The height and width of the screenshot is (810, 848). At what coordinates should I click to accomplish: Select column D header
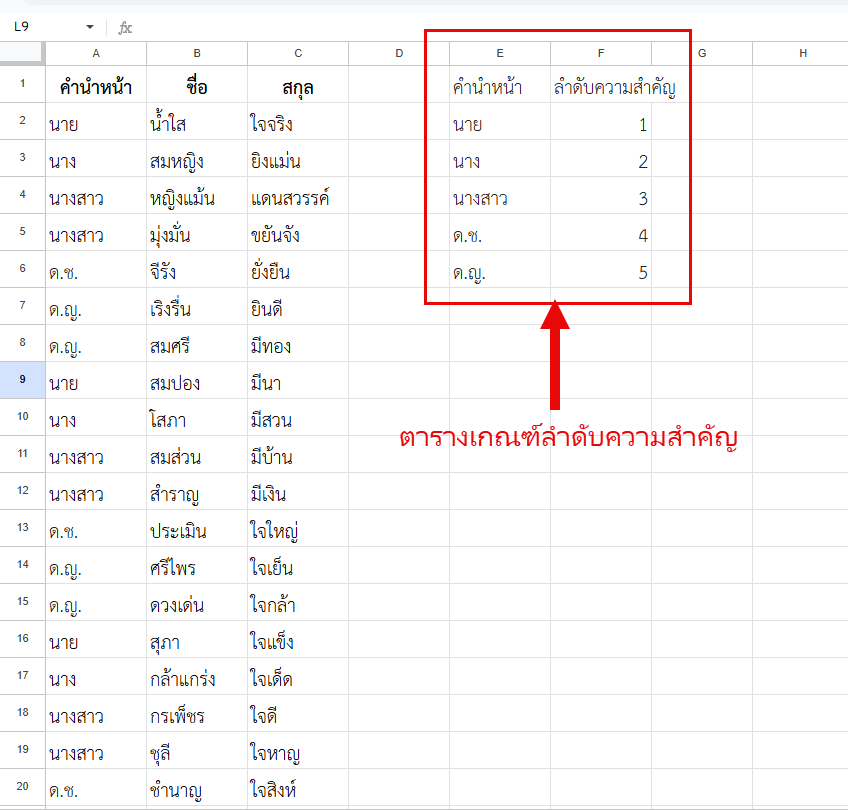point(399,54)
